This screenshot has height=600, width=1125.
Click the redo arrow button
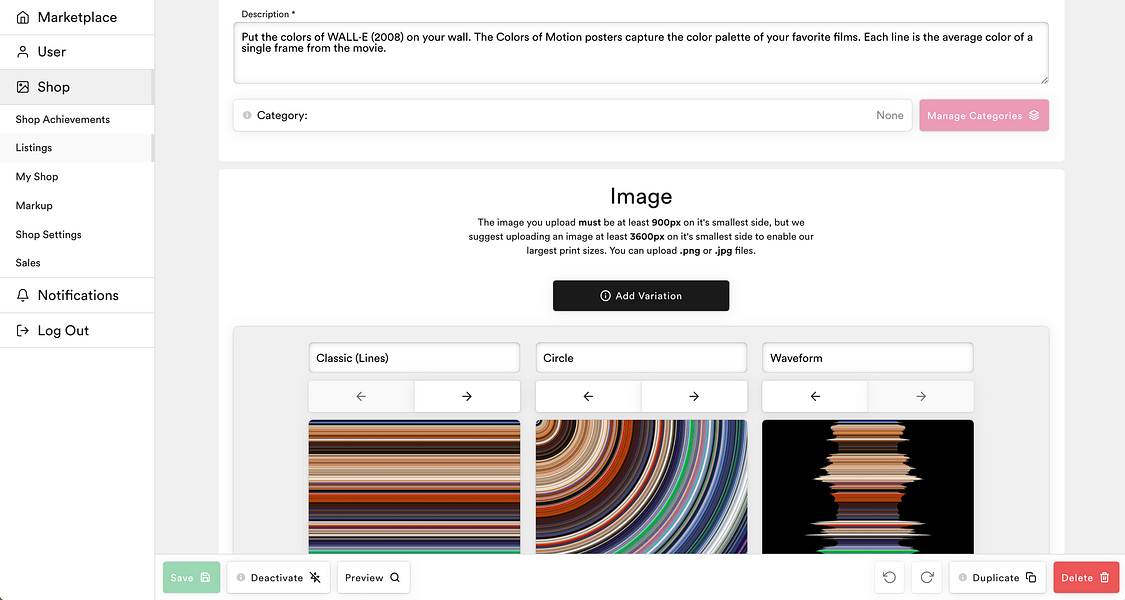(927, 578)
